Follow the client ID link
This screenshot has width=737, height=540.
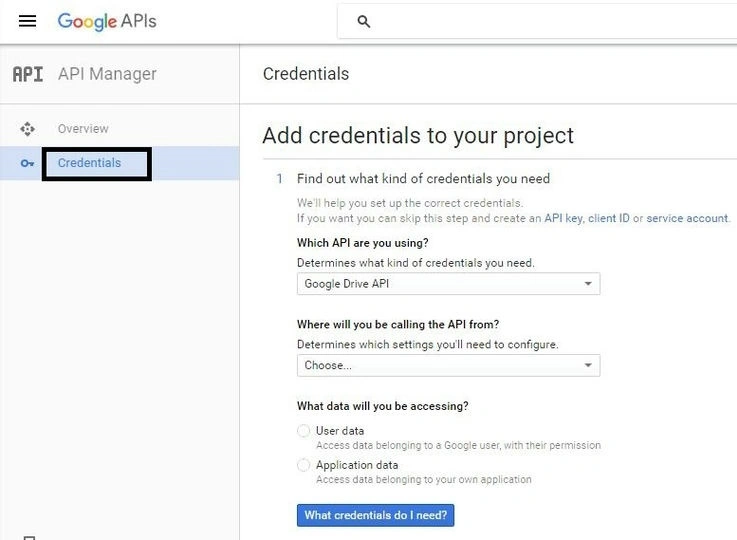coord(608,218)
